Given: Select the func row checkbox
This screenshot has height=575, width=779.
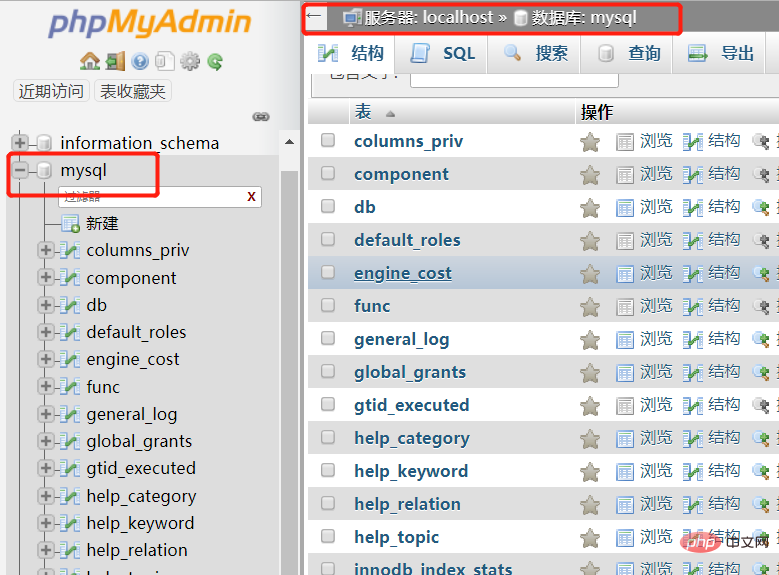Looking at the screenshot, I should [328, 305].
